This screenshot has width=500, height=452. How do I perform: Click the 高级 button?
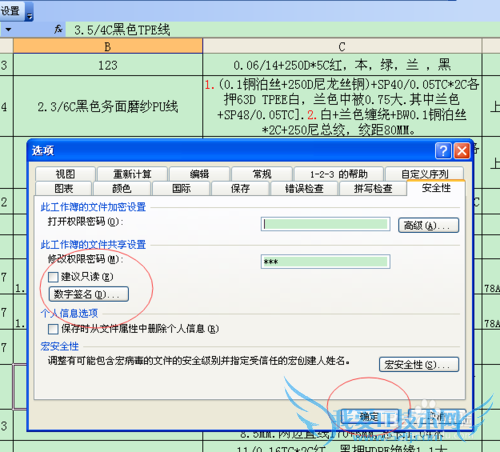coord(428,225)
